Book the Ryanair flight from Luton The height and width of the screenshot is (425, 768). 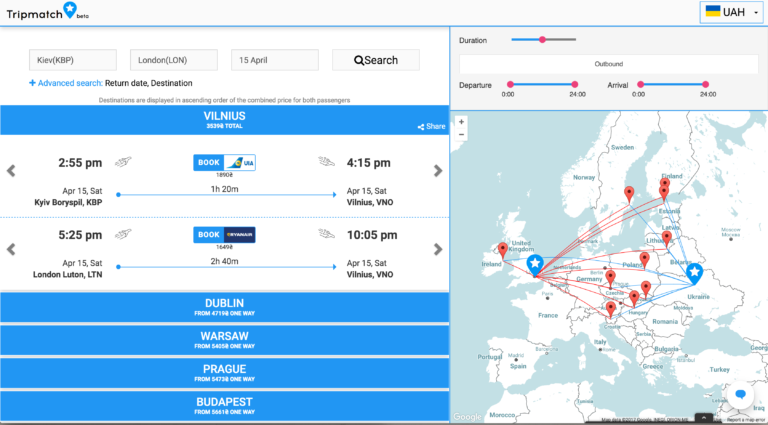pos(224,235)
